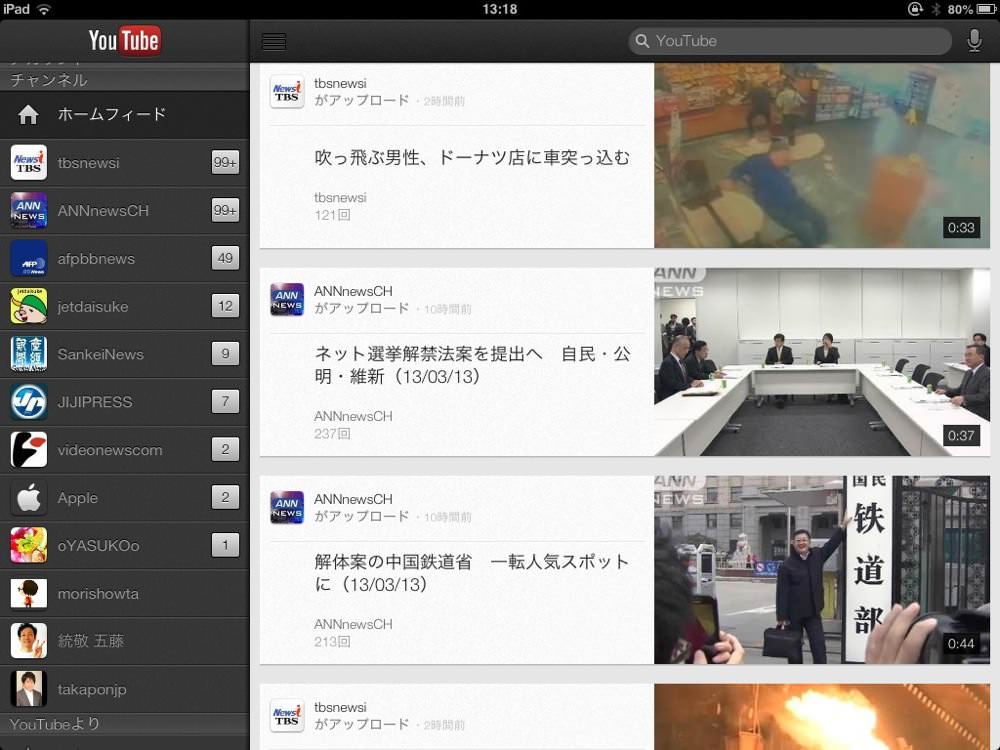
Task: Open the oYASUKOo channel avatar icon
Action: 29,545
